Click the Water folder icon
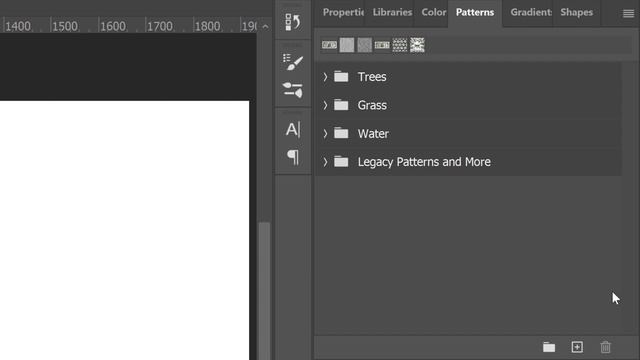This screenshot has width=640, height=360. [x=341, y=133]
